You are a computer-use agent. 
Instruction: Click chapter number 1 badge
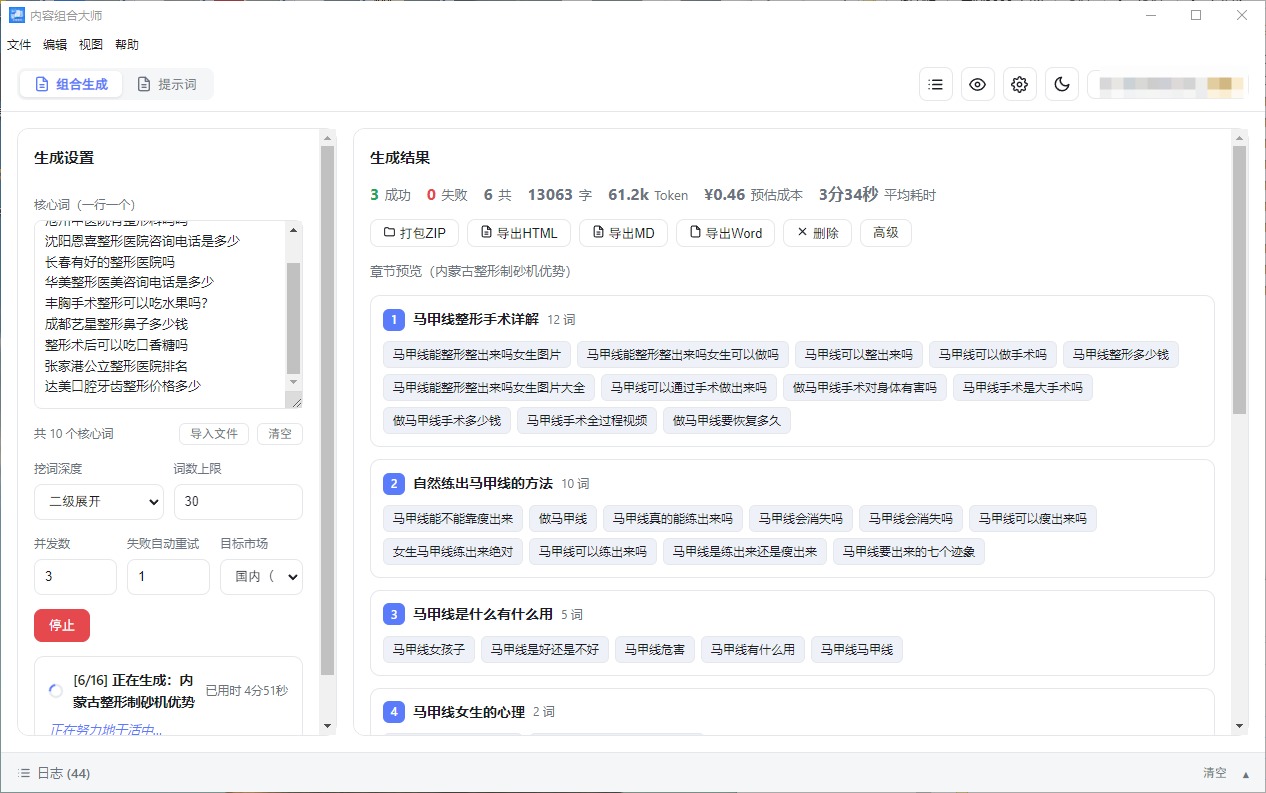tap(394, 320)
